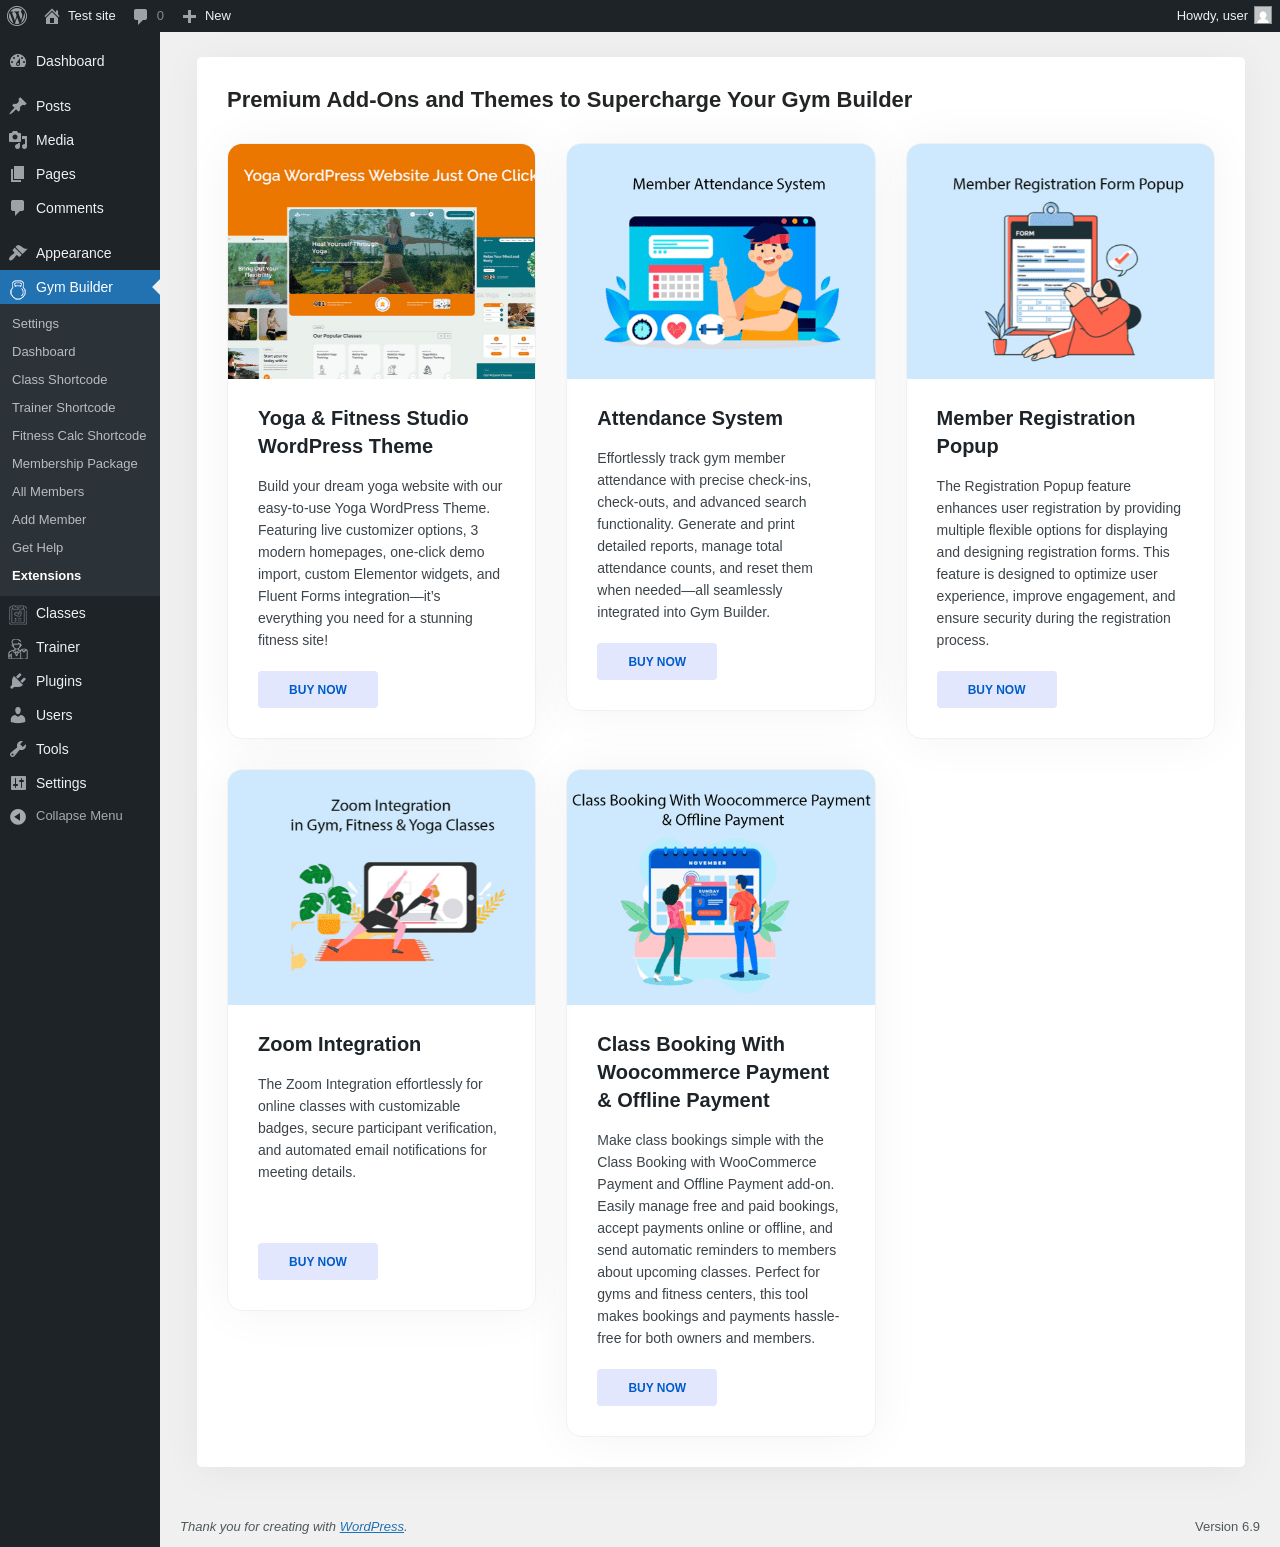Buy the Class Booking WooCommerce add-on

point(657,1388)
